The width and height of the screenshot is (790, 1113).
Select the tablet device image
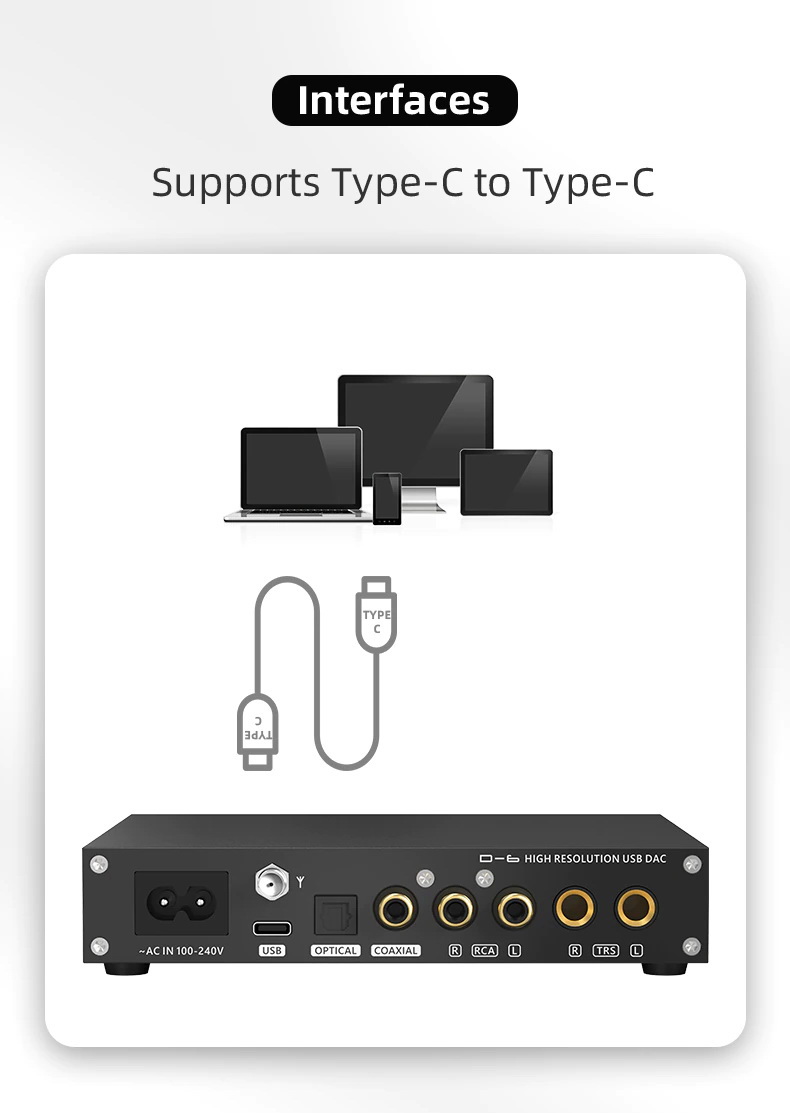click(x=506, y=482)
